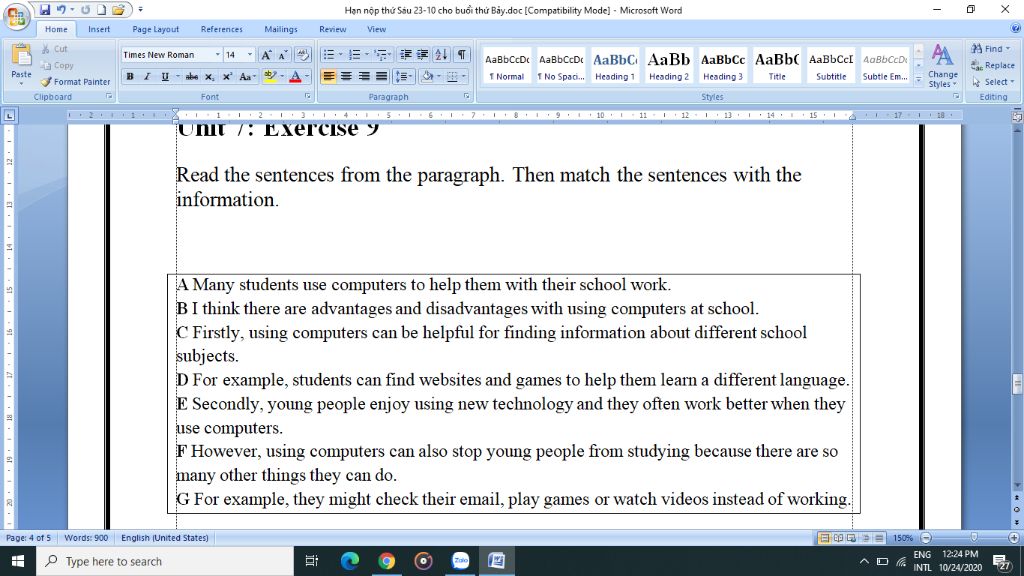Apply strikethrough formatting
Viewport: 1024px width, 576px height.
click(191, 76)
